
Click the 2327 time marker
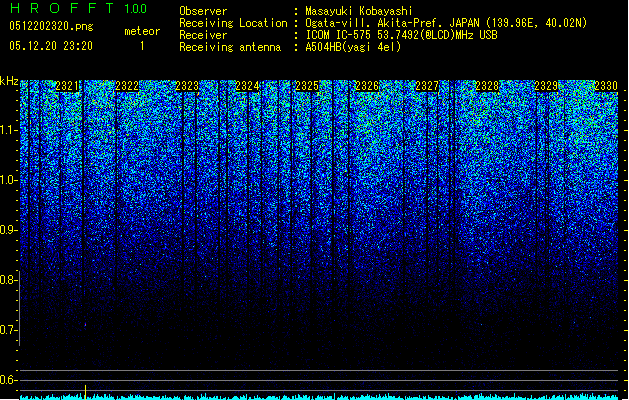point(427,86)
